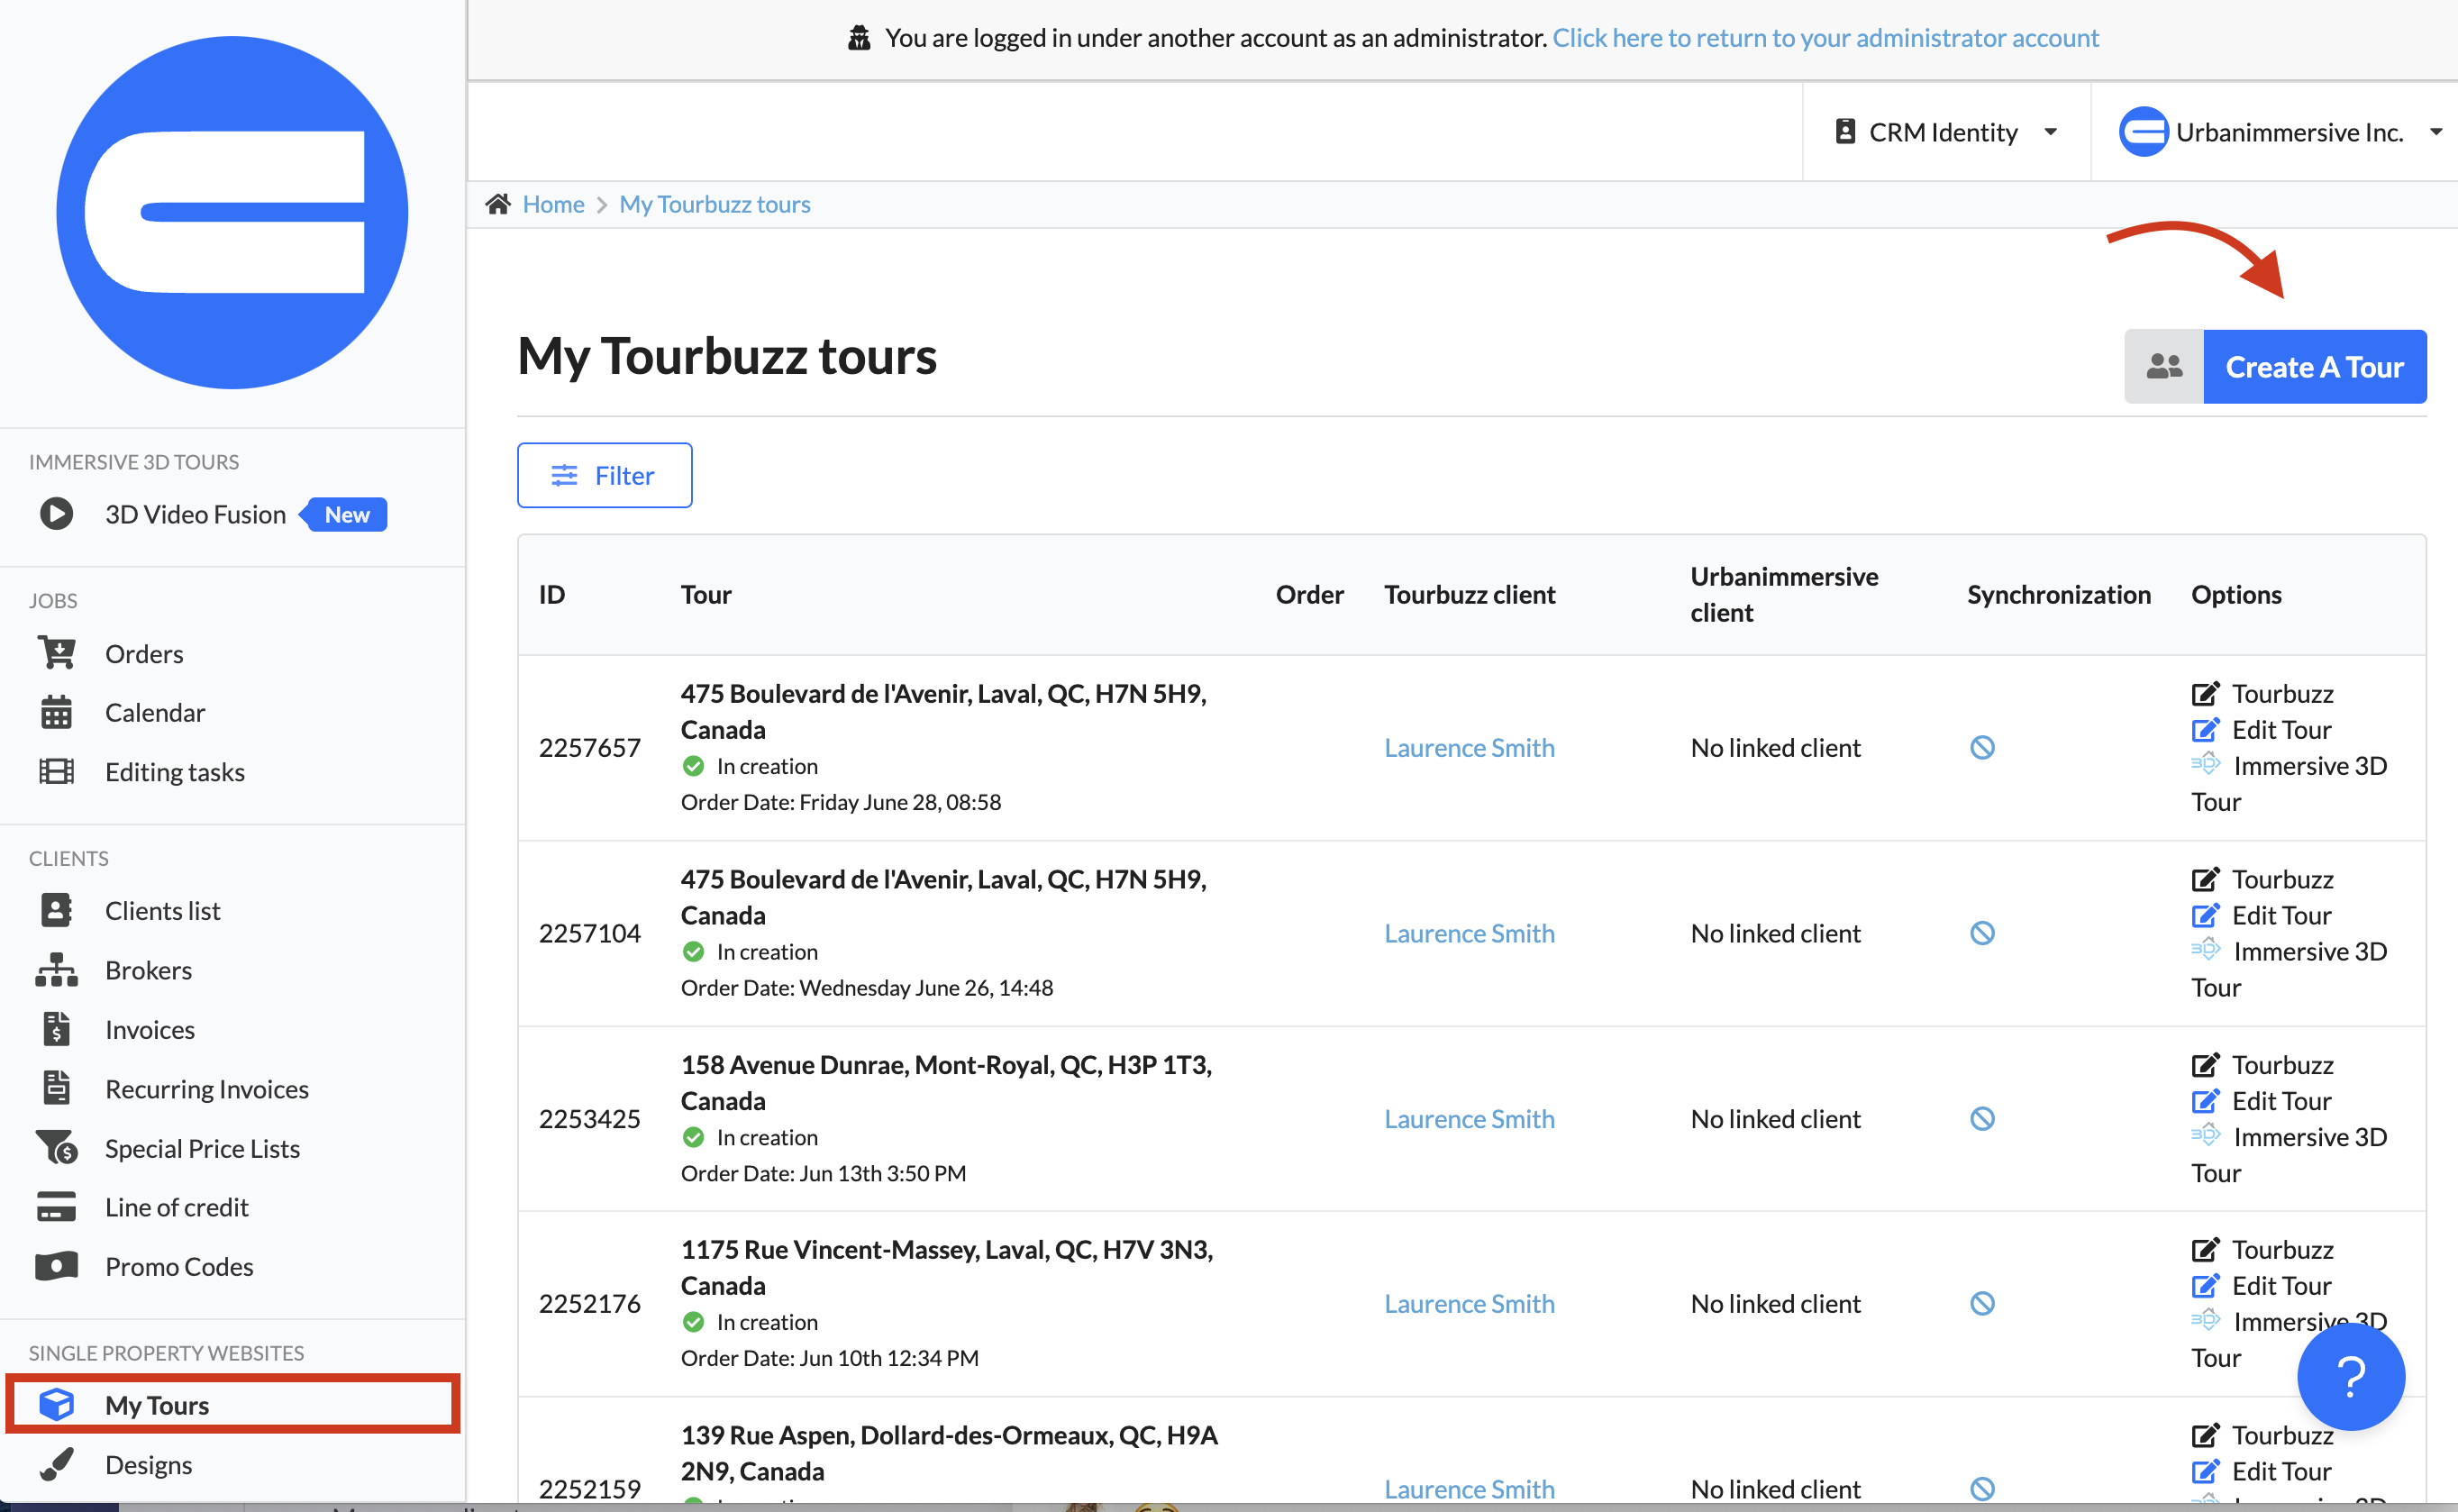This screenshot has height=1512, width=2458.
Task: Click the Synchronization column header
Action: click(2058, 594)
